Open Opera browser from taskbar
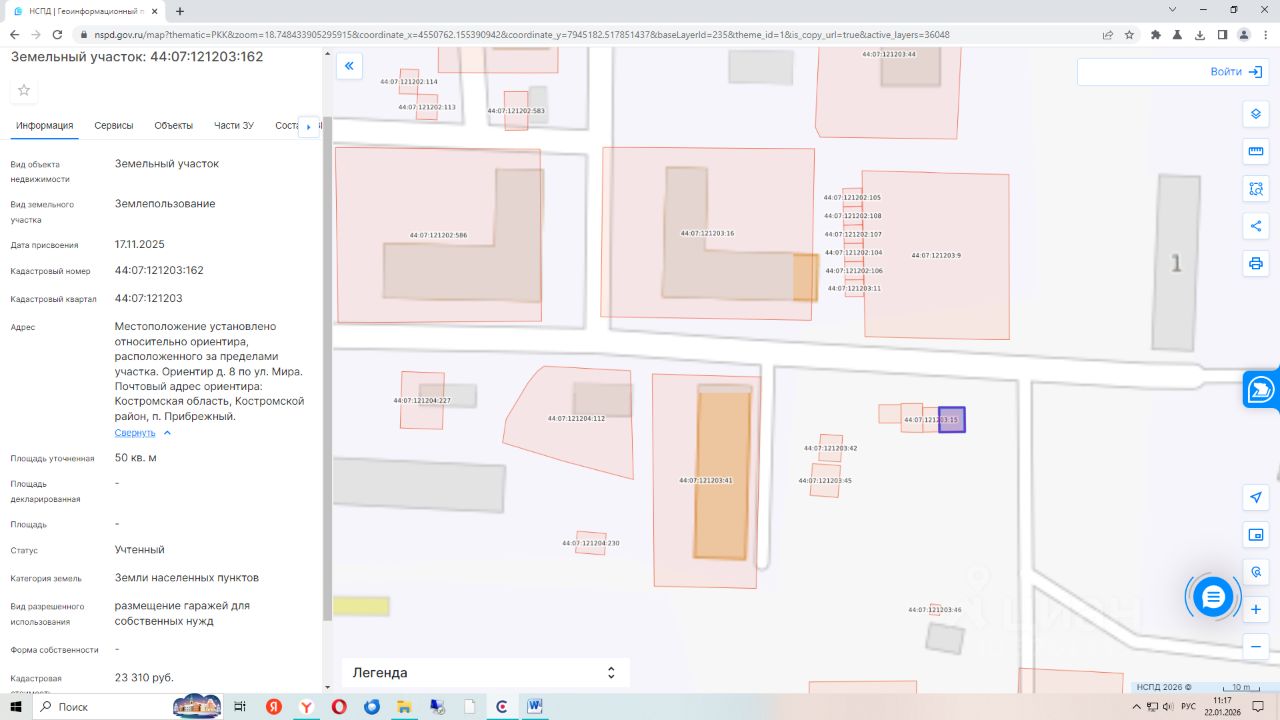Viewport: 1280px width, 720px height. click(x=339, y=706)
